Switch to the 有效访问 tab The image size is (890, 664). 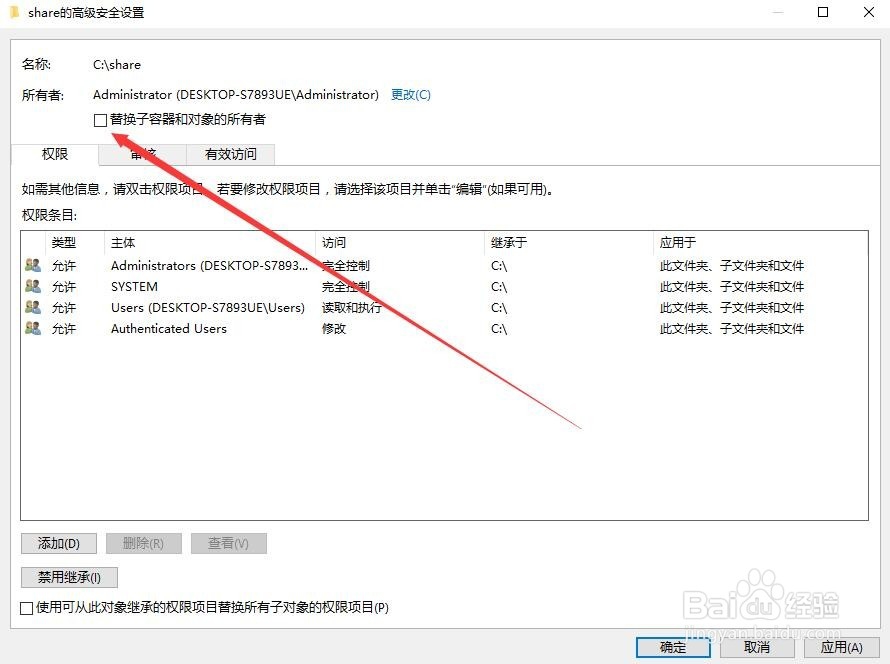[231, 154]
